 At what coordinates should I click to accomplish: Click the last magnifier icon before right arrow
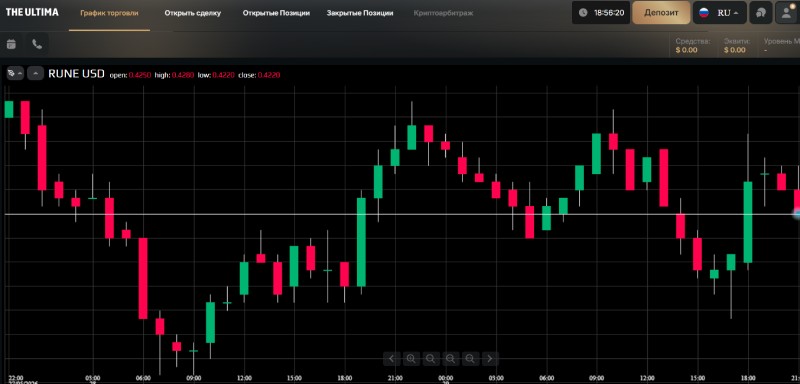tap(470, 359)
